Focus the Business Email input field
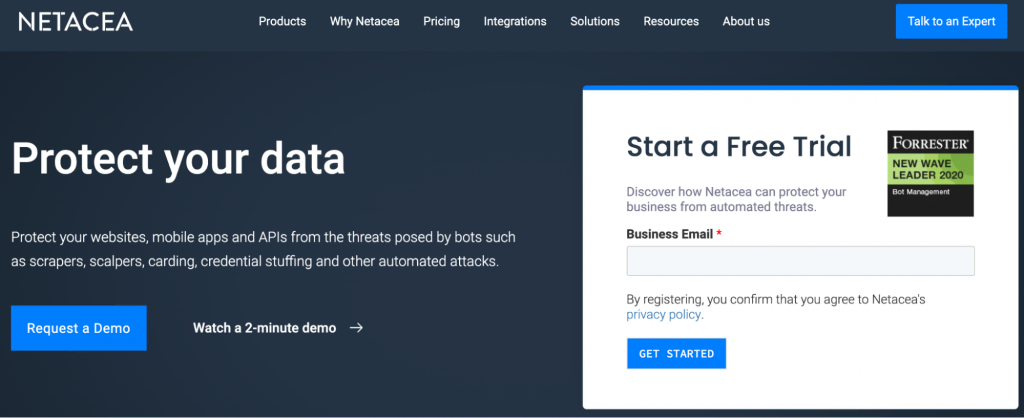1024x418 pixels. click(800, 261)
